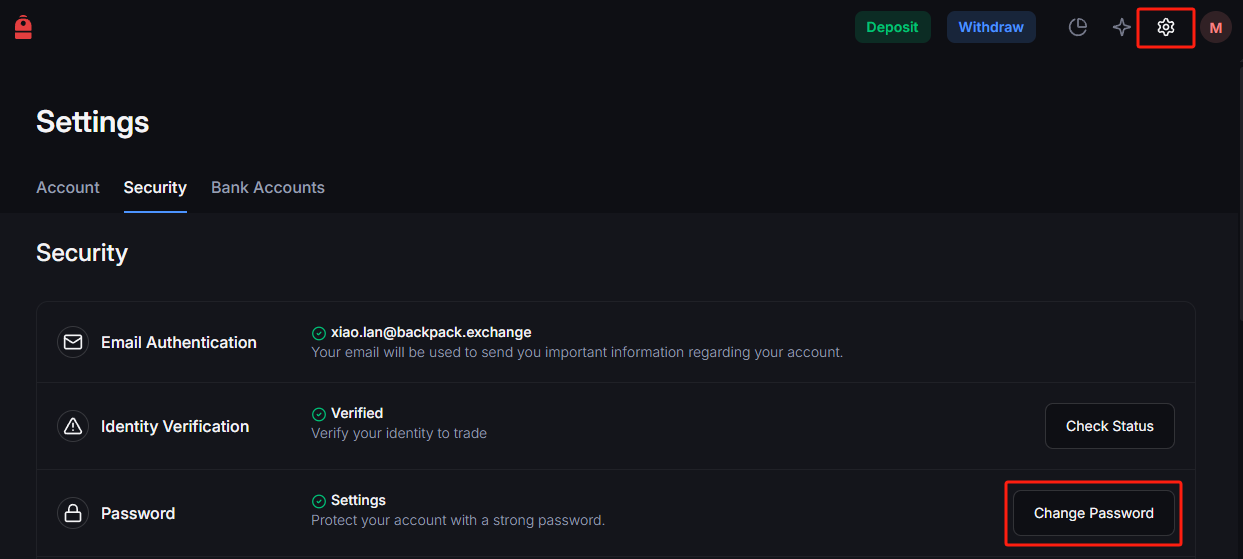
Task: Click the blue Withdraw button
Action: pos(991,27)
